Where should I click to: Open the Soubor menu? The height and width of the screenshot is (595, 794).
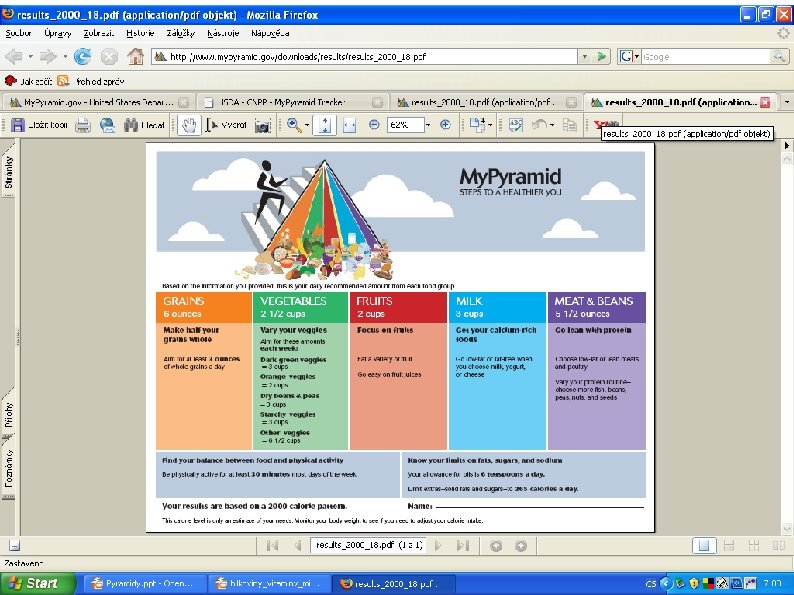click(x=18, y=33)
